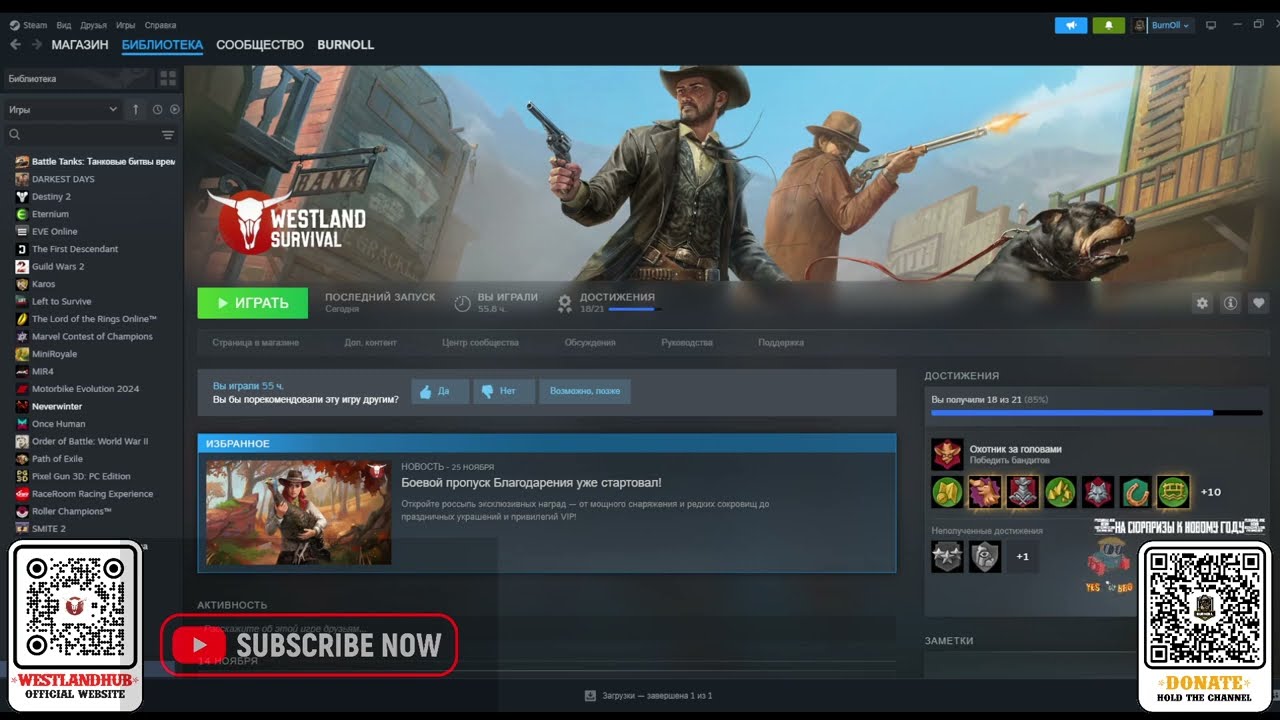Show the +10 more achievements
The image size is (1280, 720).
pyautogui.click(x=1210, y=492)
